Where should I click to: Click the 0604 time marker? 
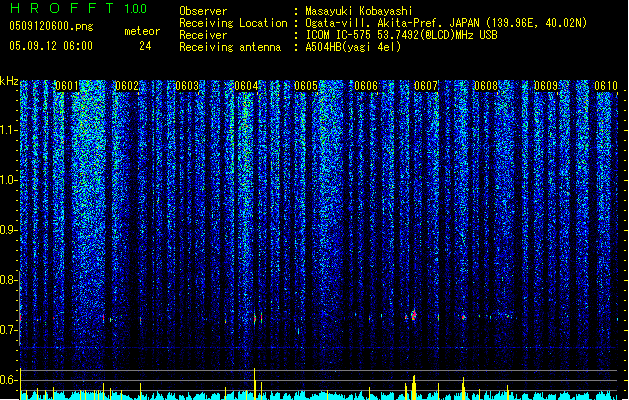(x=246, y=86)
